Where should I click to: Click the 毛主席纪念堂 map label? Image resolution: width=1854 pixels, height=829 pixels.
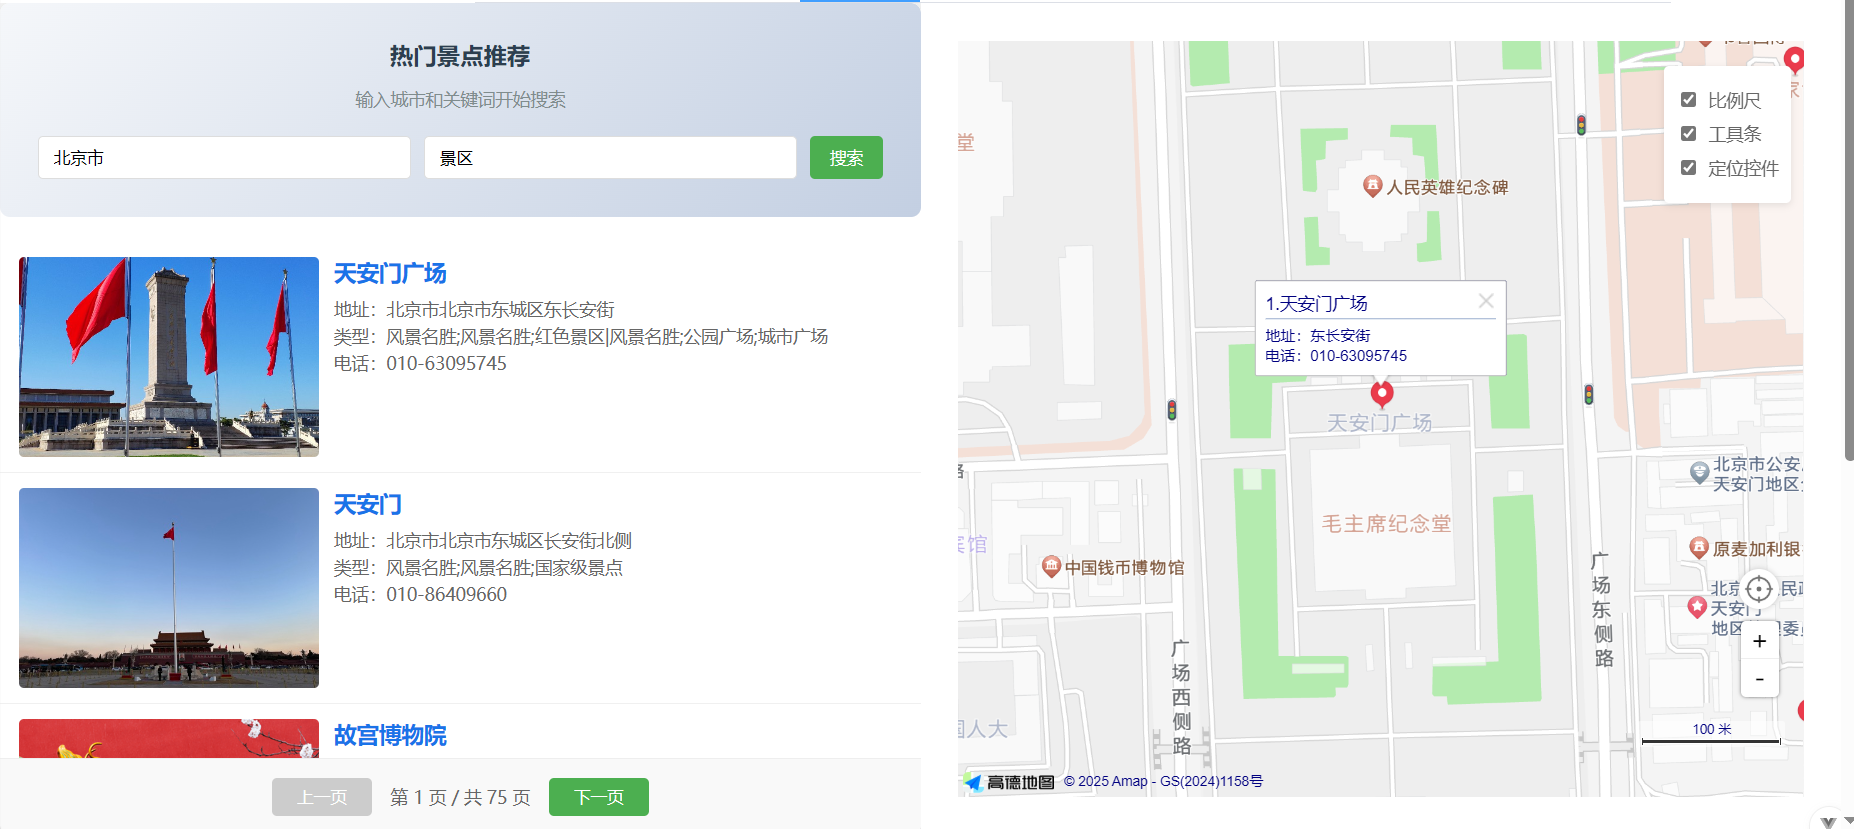1386,523
